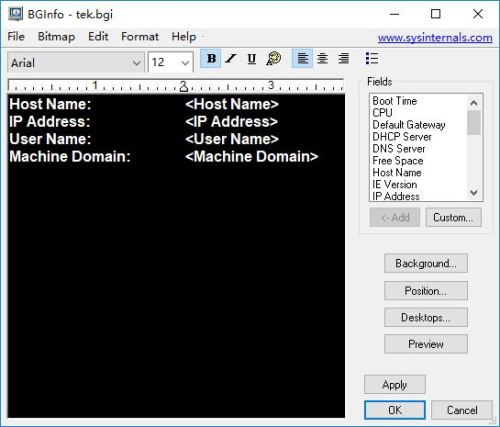Viewport: 500px width, 427px height.
Task: Open the Desktops... settings
Action: [x=426, y=317]
